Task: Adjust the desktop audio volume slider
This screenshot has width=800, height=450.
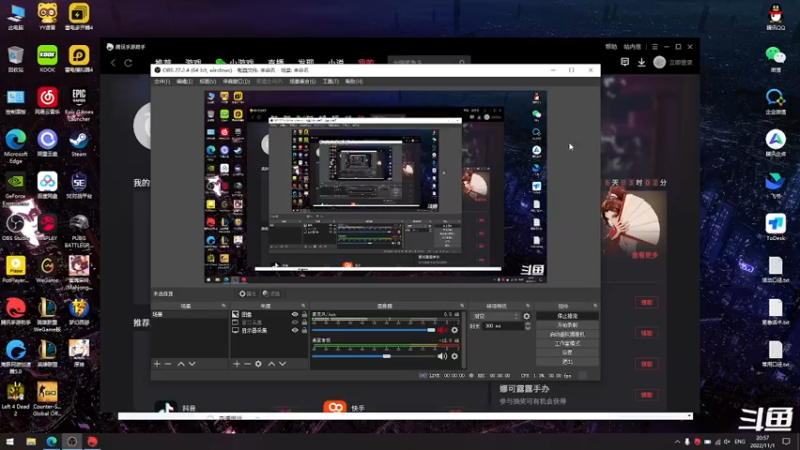Action: (373, 356)
